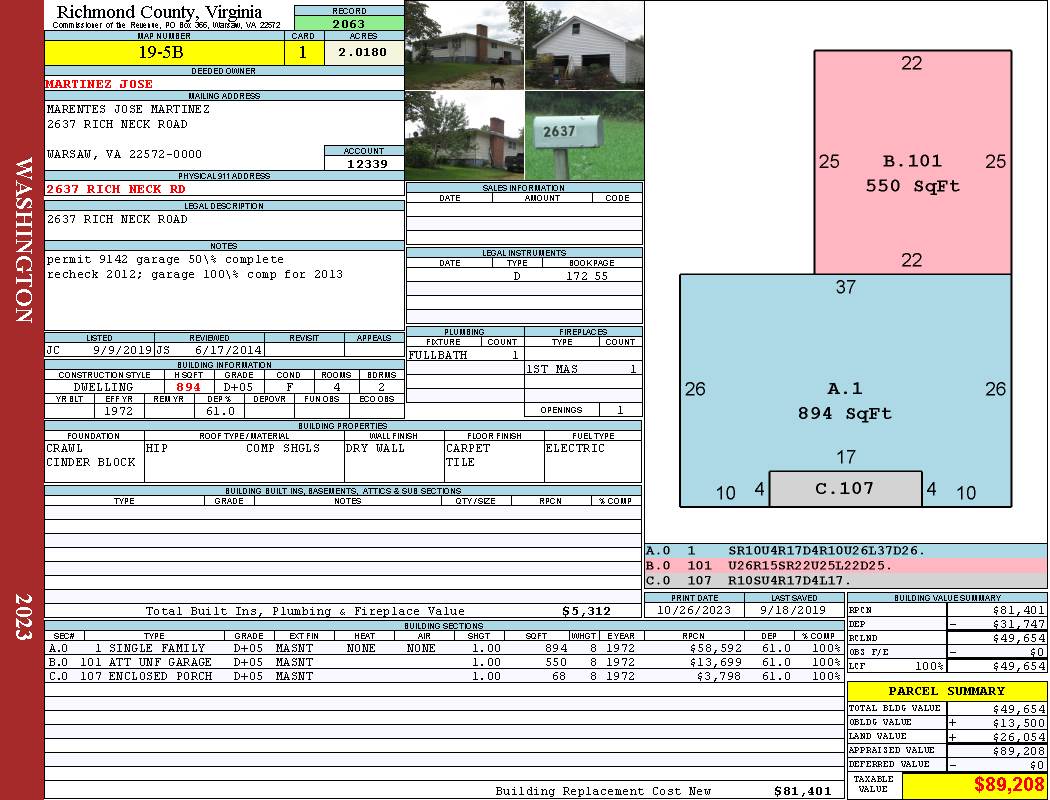Click the notes line 'recheck 2012; garage 100\% comp for 2013'

(x=194, y=274)
